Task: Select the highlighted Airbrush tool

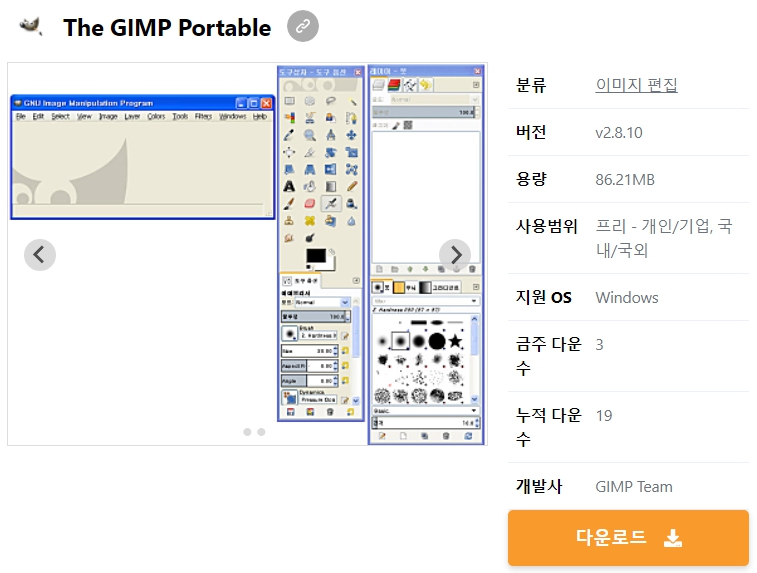Action: point(331,204)
